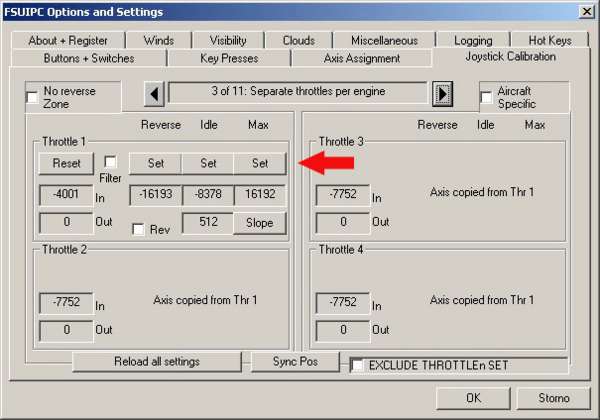Switch to Buttons + Switches tab
The image size is (600, 420).
coord(89,58)
